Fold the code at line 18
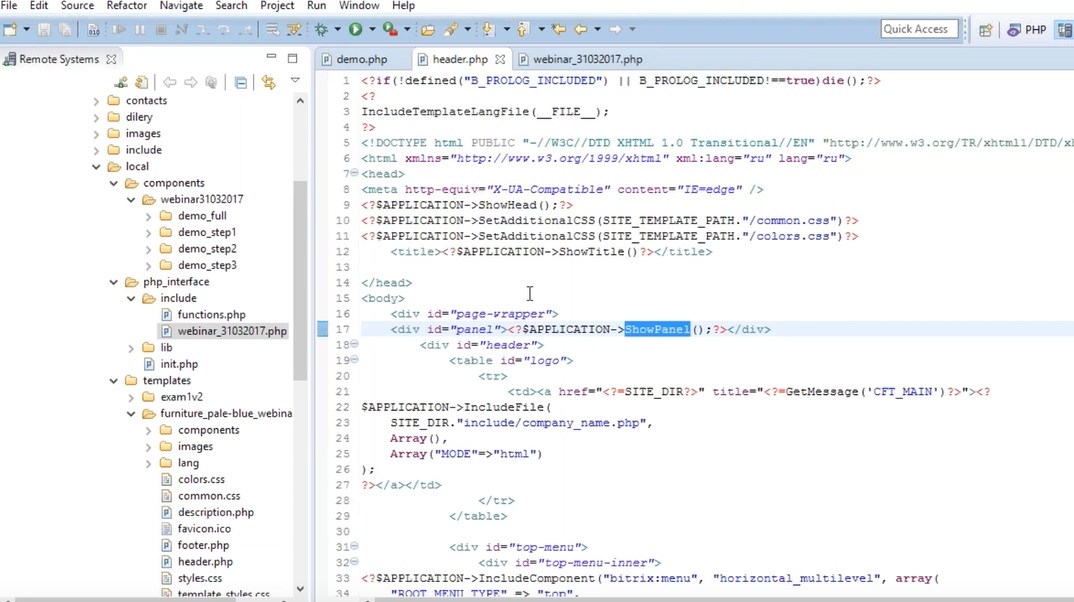Viewport: 1074px width, 602px height. [354, 344]
